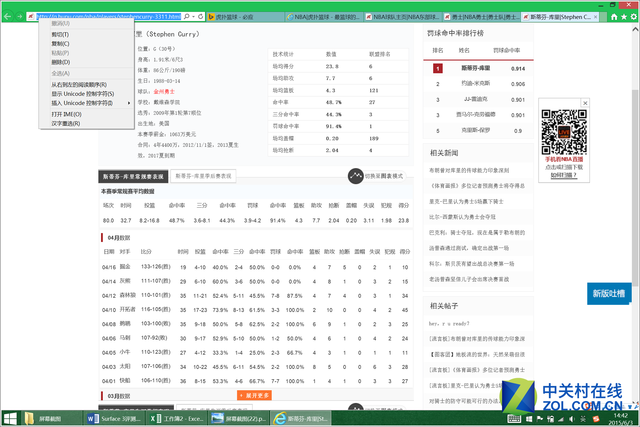
Task: Click the page scrollbar up arrow
Action: (635, 29)
